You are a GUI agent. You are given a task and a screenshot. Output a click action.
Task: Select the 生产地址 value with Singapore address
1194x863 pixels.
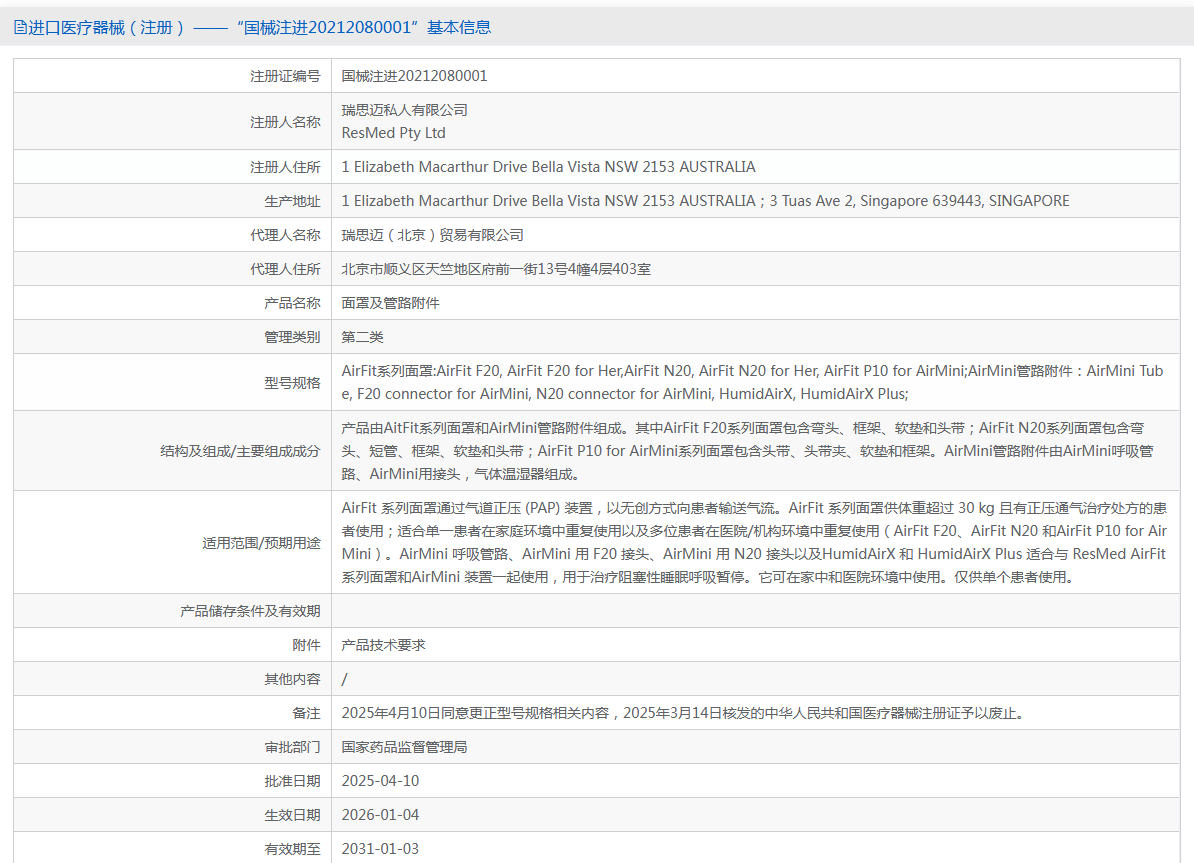(705, 201)
